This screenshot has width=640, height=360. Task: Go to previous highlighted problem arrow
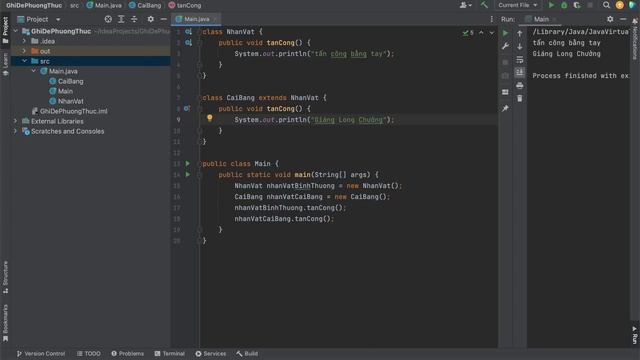(481, 33)
